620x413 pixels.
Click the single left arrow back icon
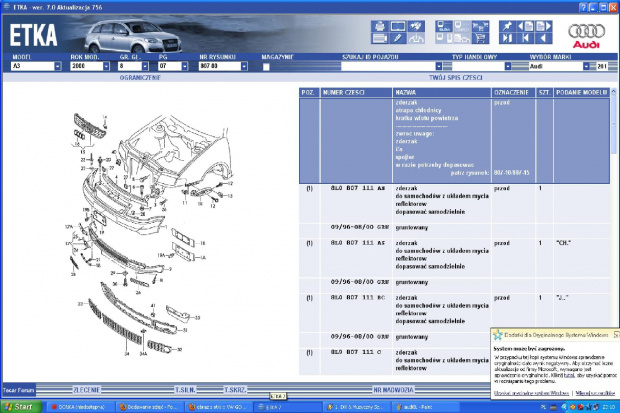click(544, 38)
